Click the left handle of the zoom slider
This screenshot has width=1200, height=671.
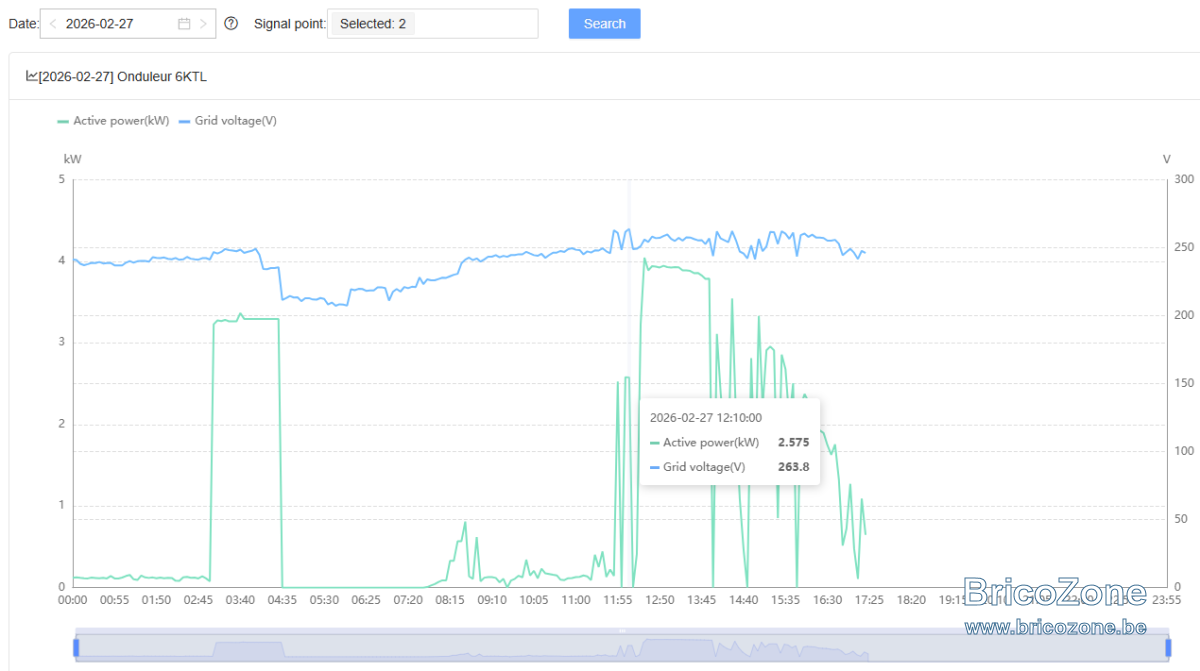(x=76, y=647)
